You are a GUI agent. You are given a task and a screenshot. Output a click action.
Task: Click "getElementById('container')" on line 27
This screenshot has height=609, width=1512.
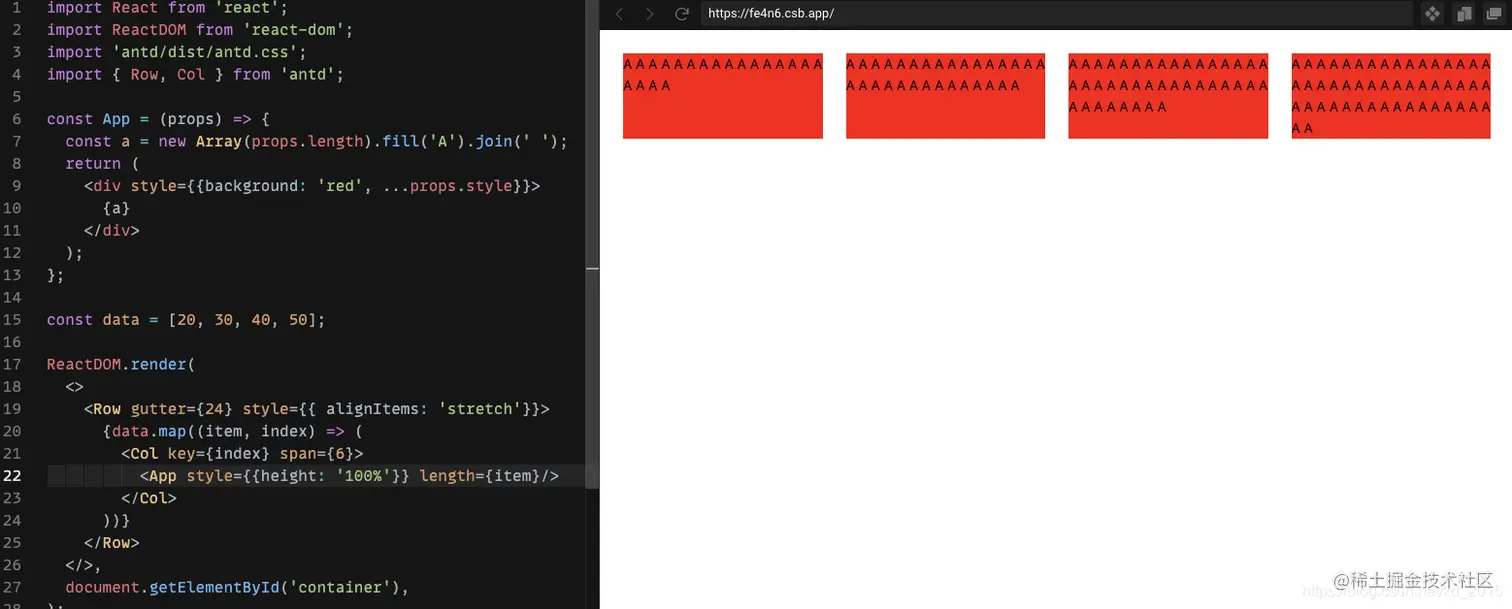275,587
